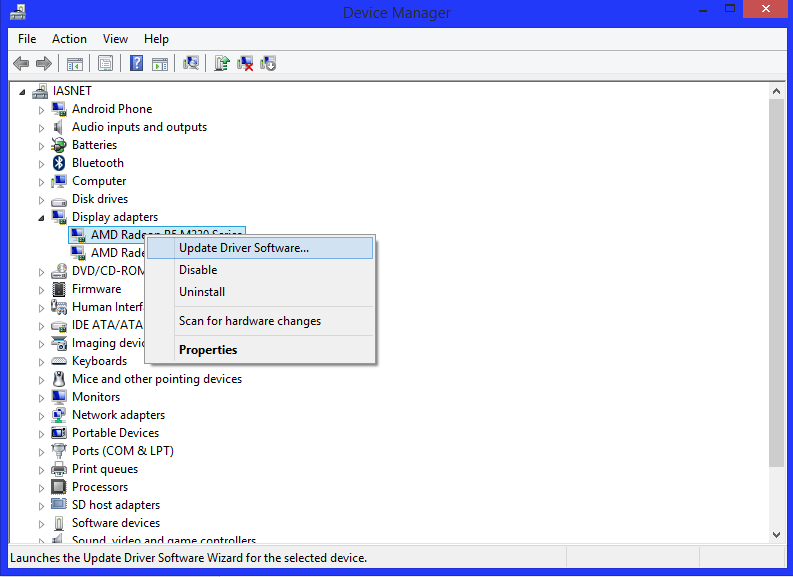The height and width of the screenshot is (577, 793).
Task: Click the Bluetooth device icon in tree
Action: (60, 163)
